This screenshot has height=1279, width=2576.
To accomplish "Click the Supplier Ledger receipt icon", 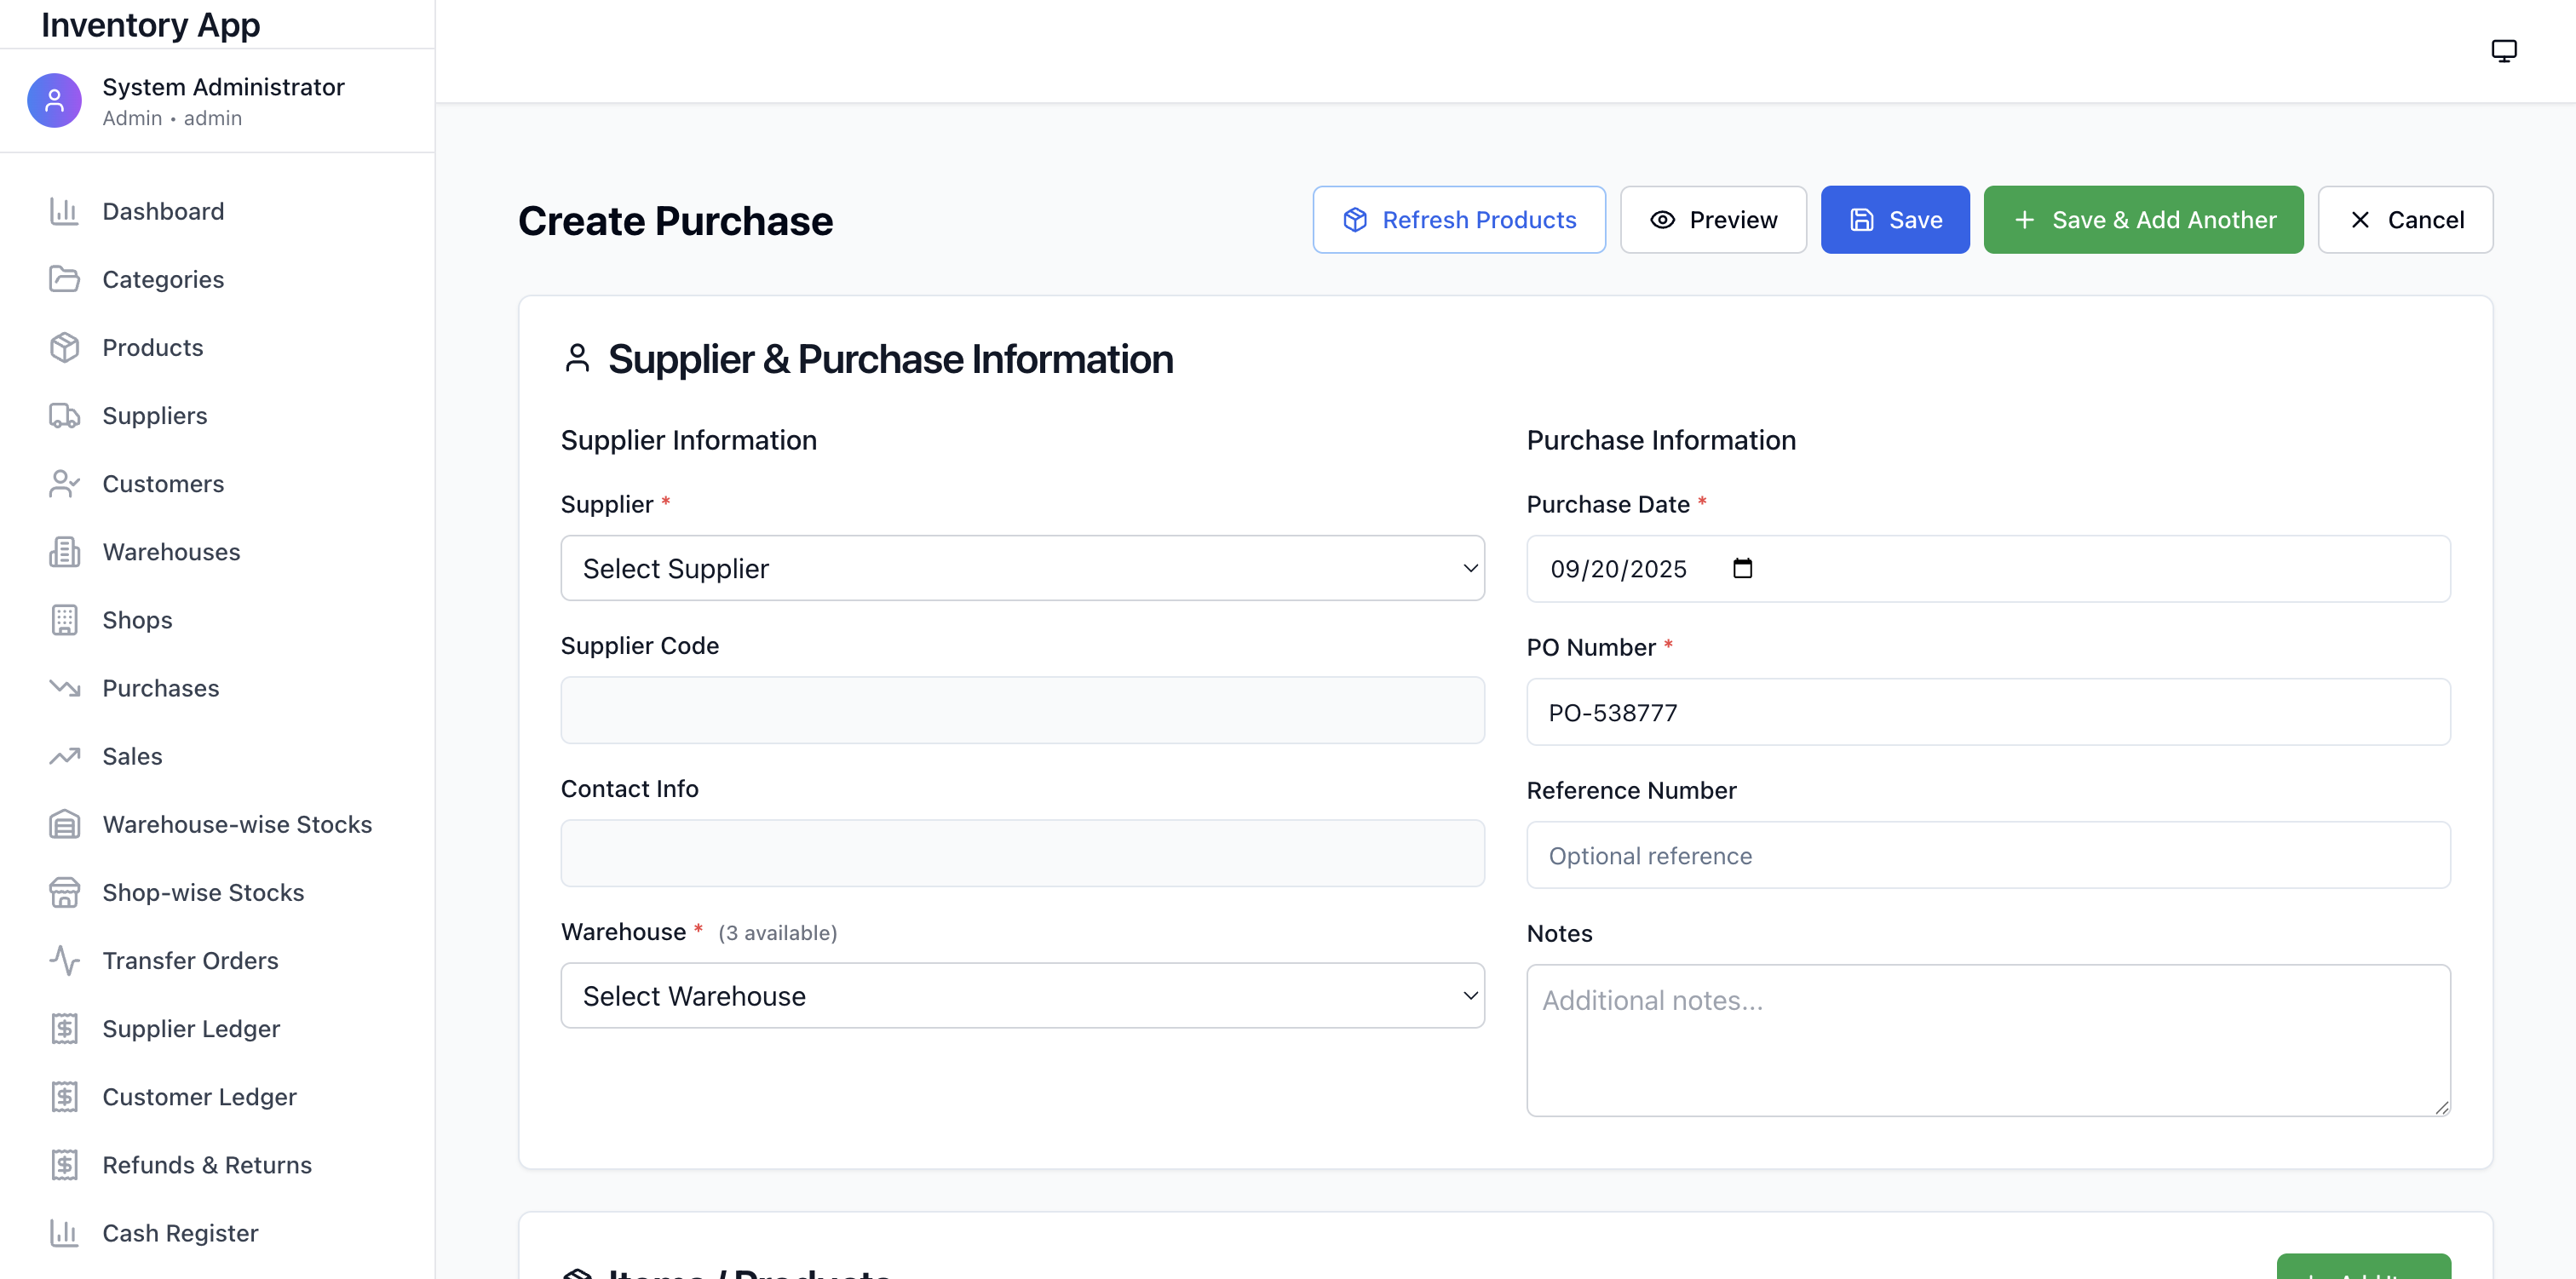I will pyautogui.click(x=64, y=1028).
